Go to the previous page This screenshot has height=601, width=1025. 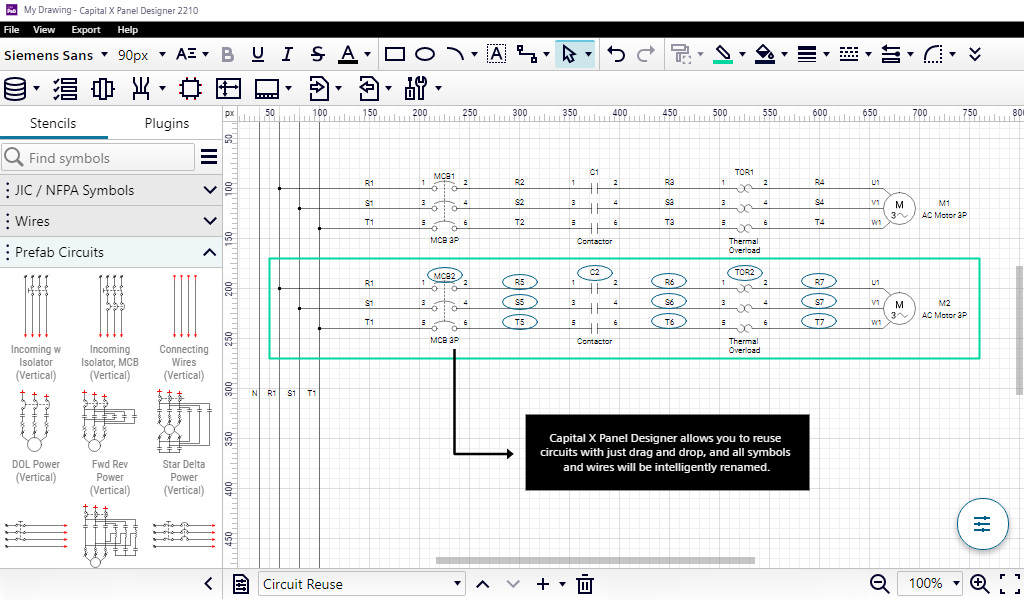point(482,584)
